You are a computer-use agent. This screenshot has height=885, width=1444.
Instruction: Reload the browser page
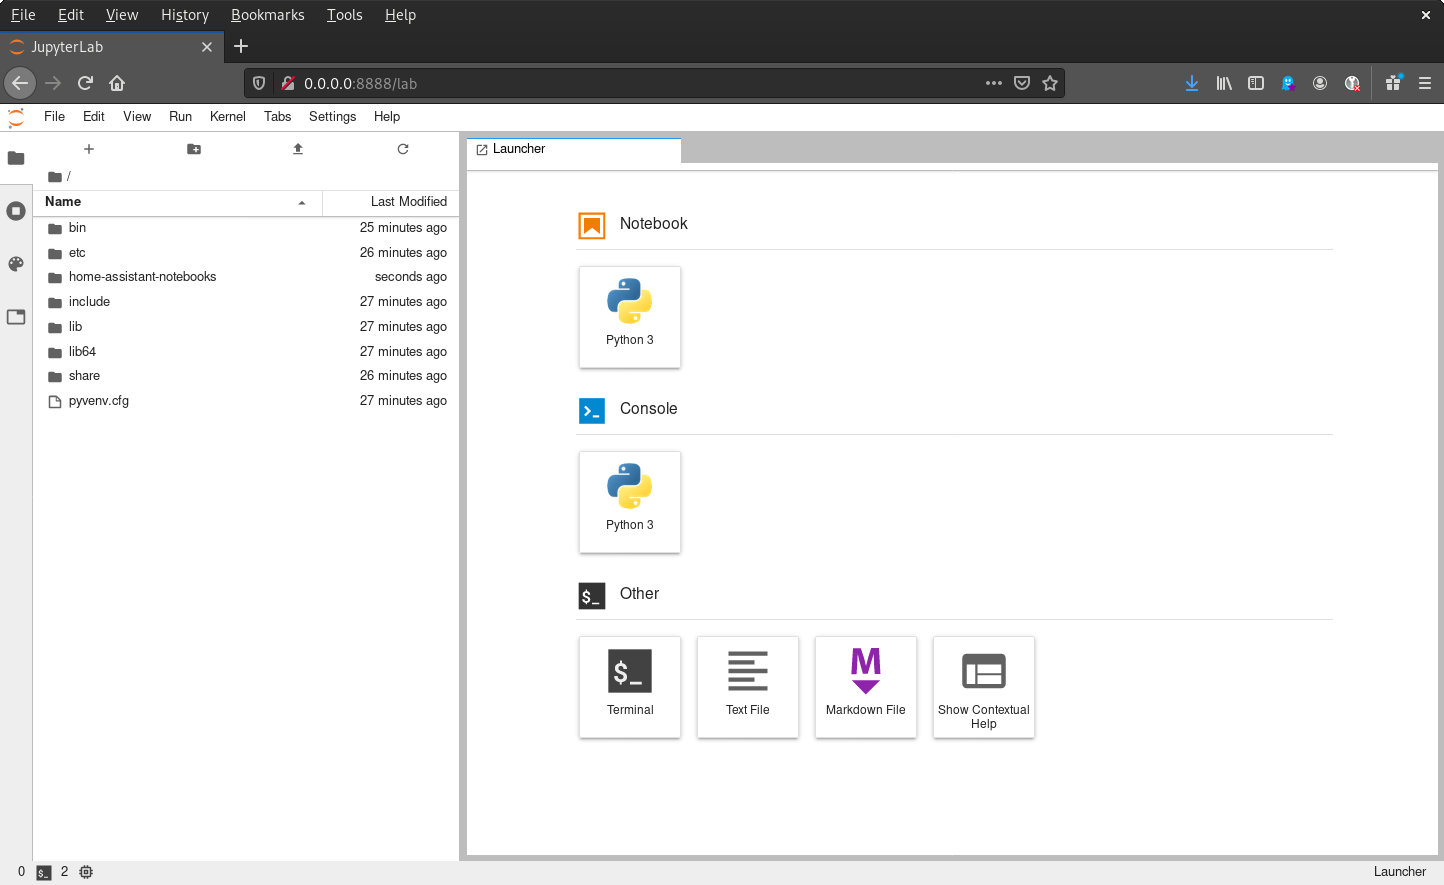(x=85, y=83)
